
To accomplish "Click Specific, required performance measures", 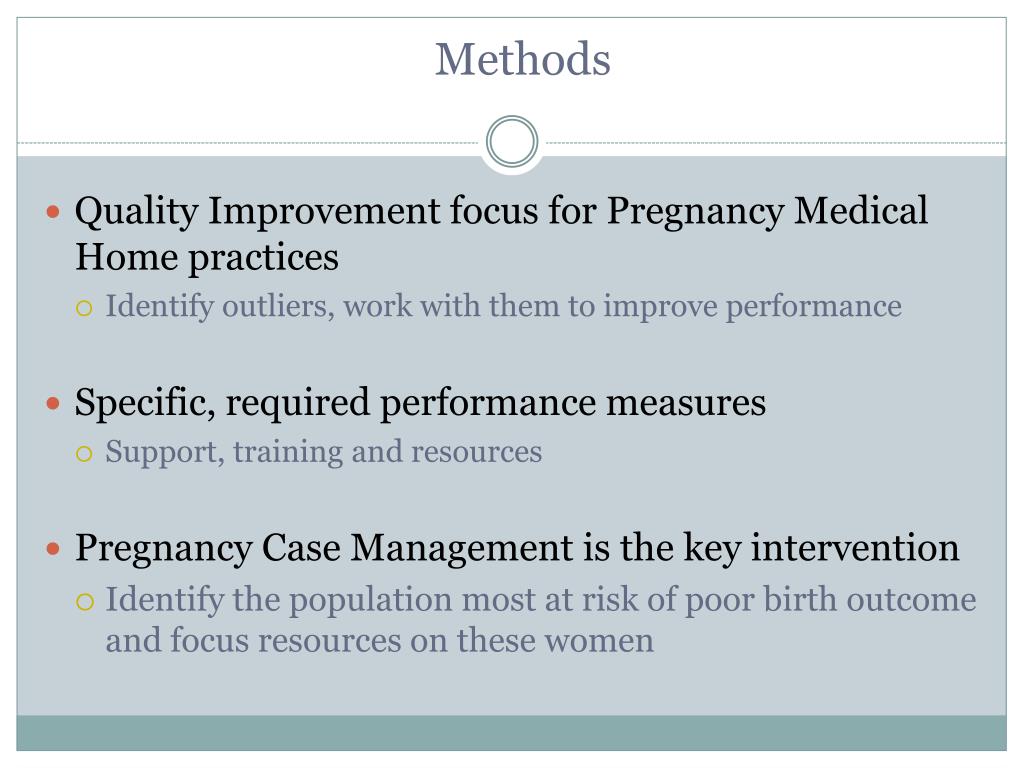I will pyautogui.click(x=420, y=402).
